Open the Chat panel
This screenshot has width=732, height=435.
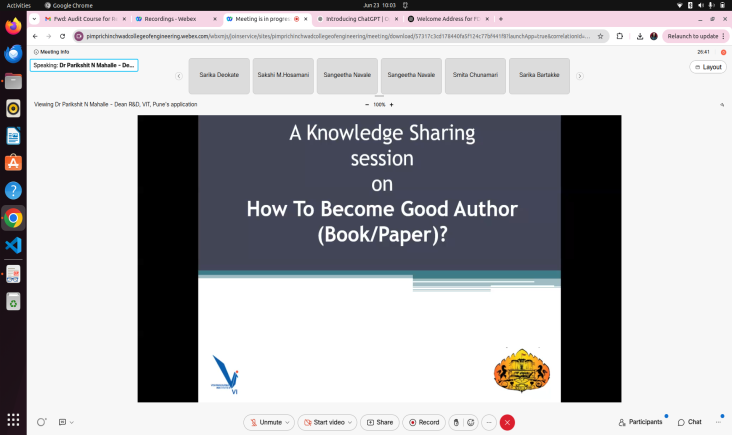pyautogui.click(x=689, y=422)
